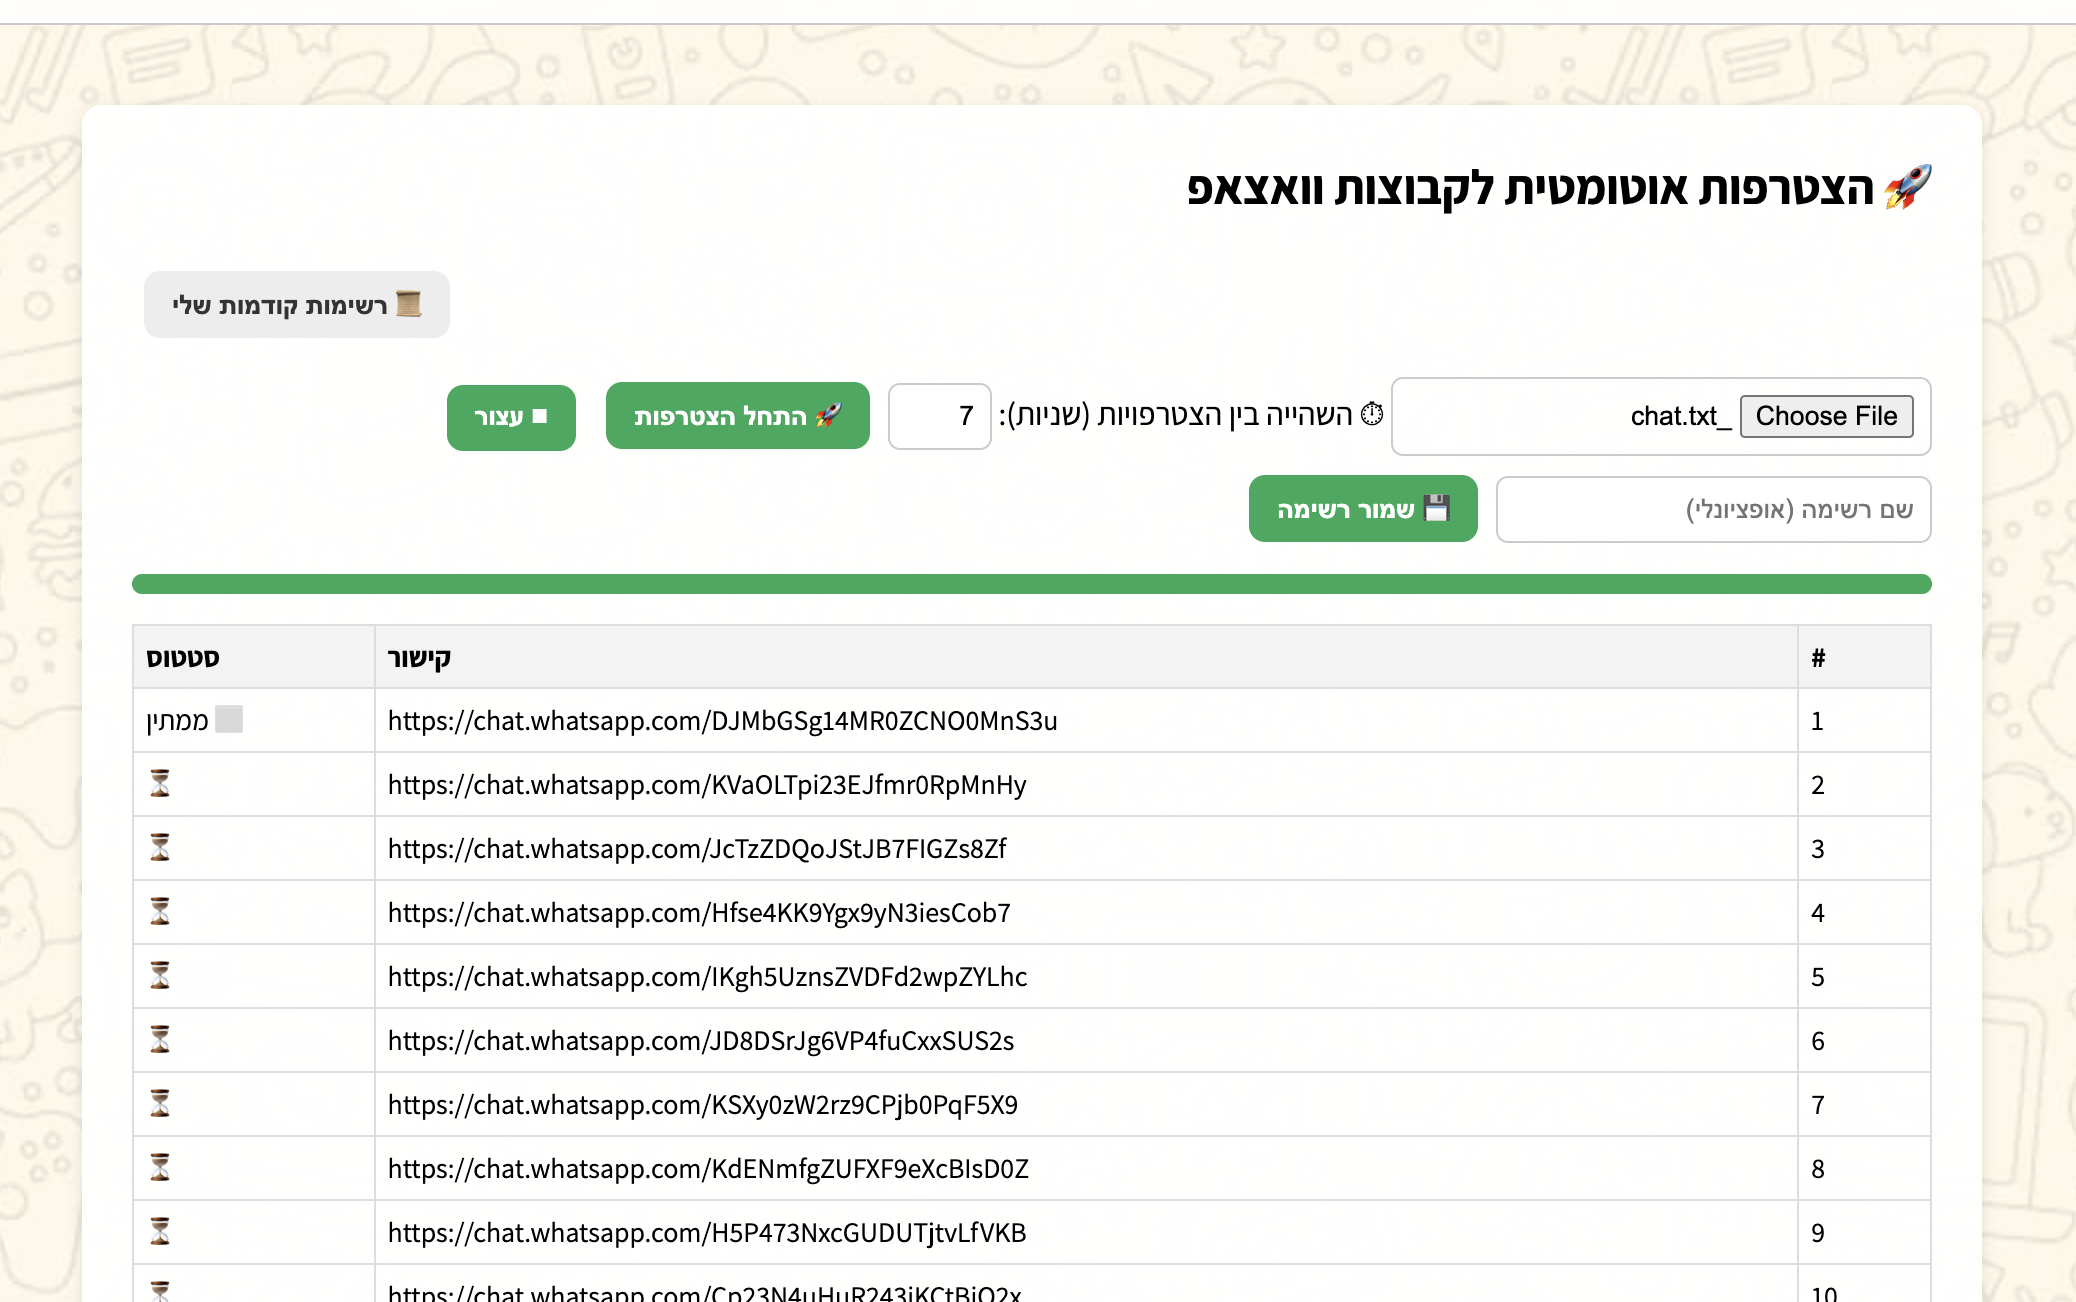Click the rocket icon beside the page title
The image size is (2076, 1302).
coord(1907,187)
